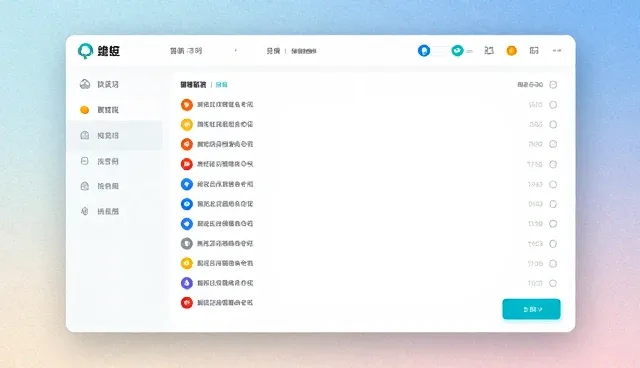Select the radio circle of the gray-icon row
This screenshot has width=640, height=368.
[x=553, y=244]
